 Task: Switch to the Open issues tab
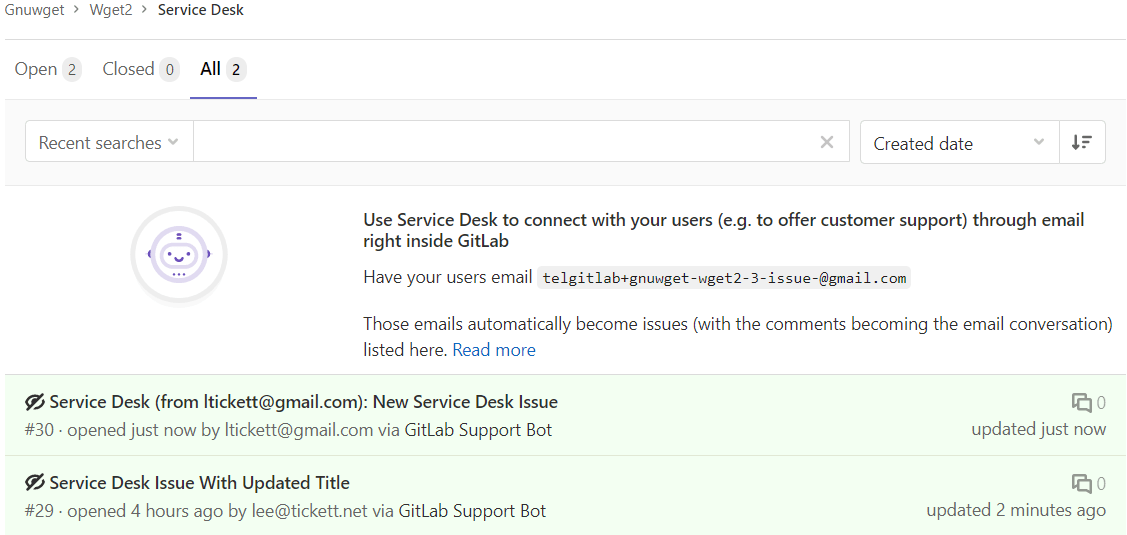[47, 69]
